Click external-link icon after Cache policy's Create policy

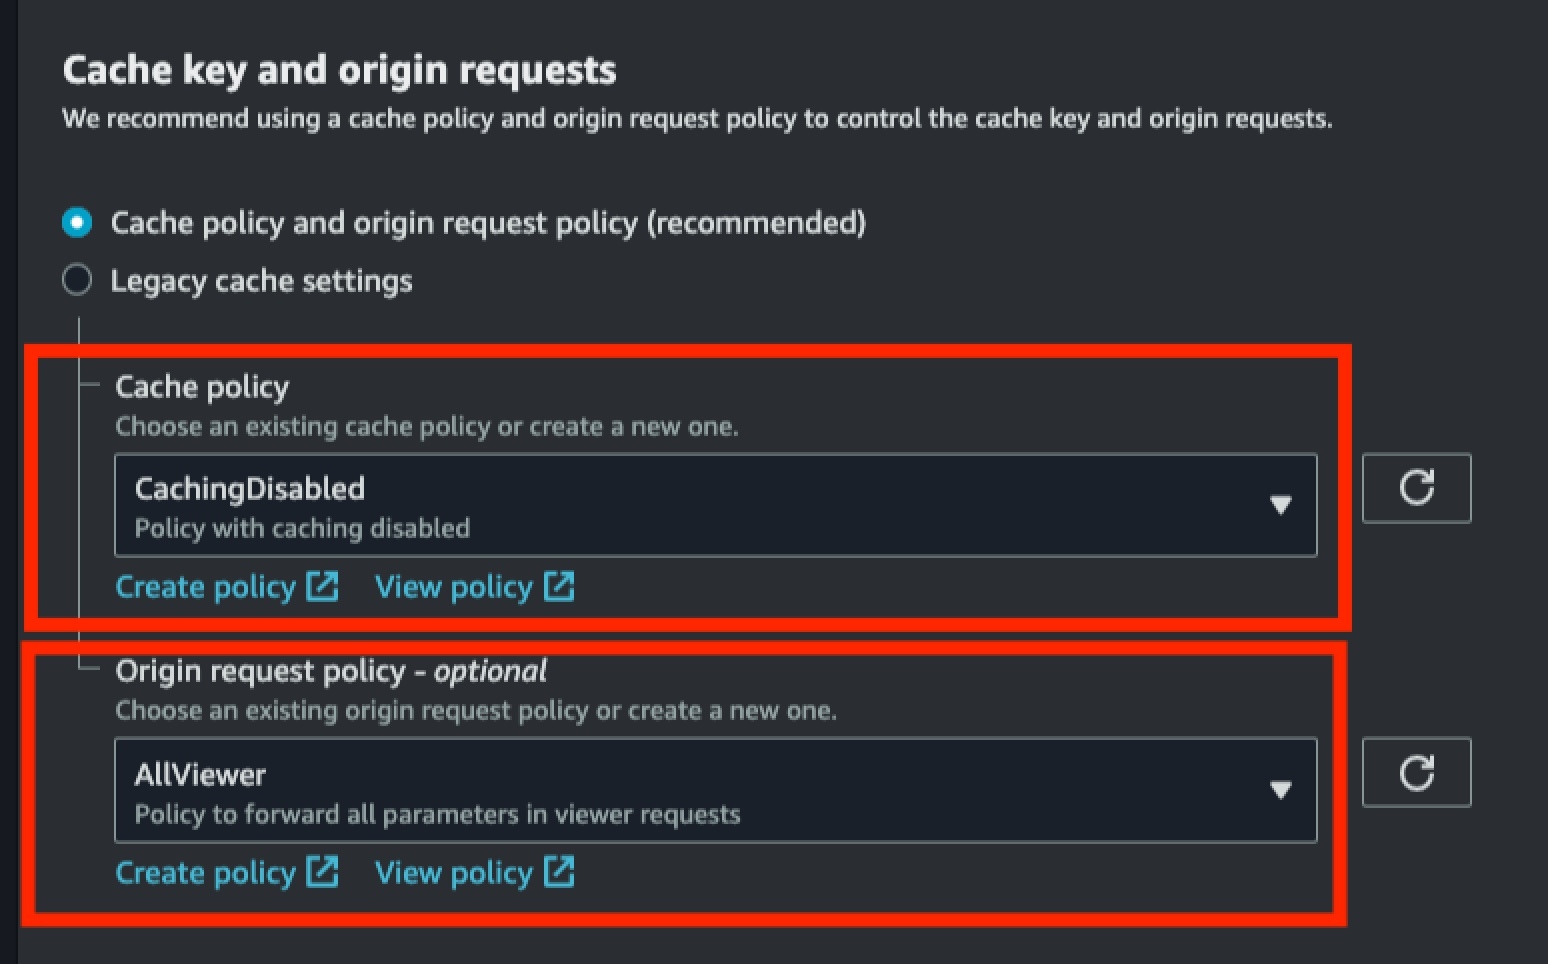[322, 585]
